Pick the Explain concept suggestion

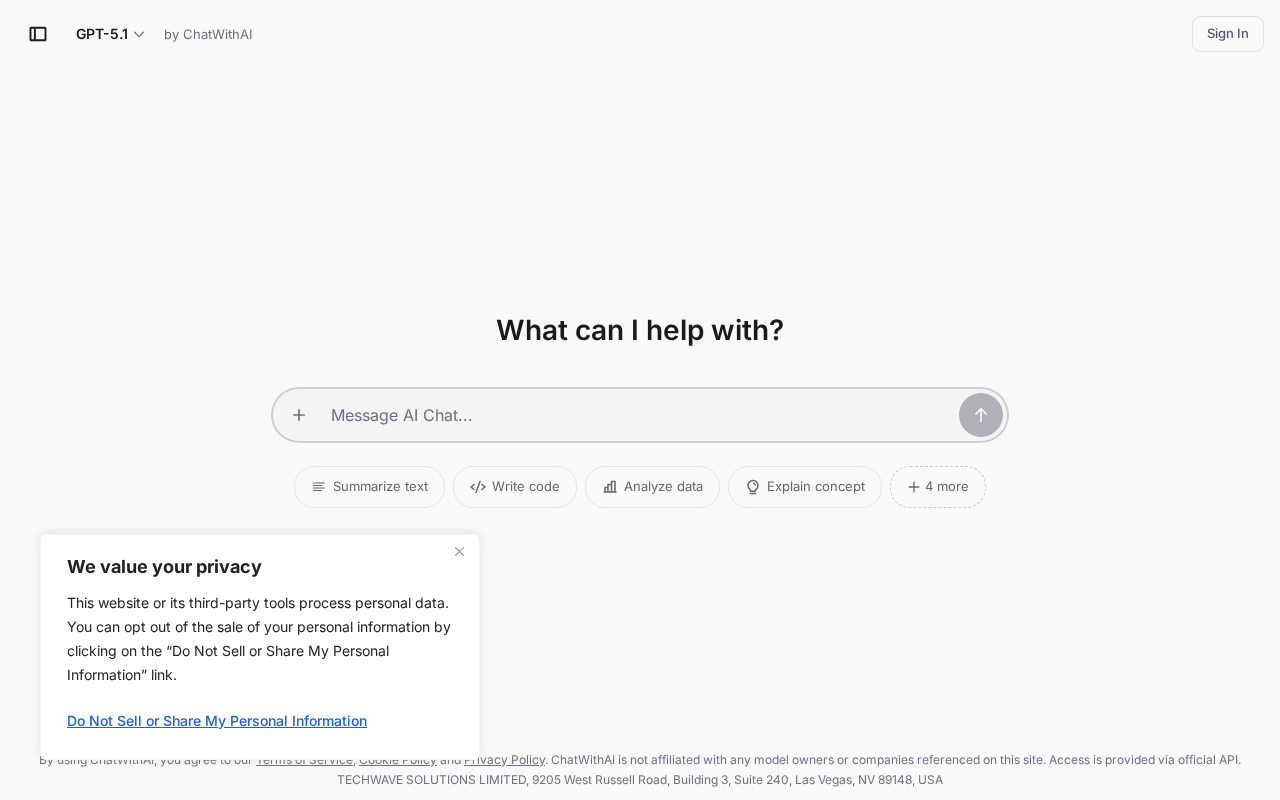tap(805, 487)
